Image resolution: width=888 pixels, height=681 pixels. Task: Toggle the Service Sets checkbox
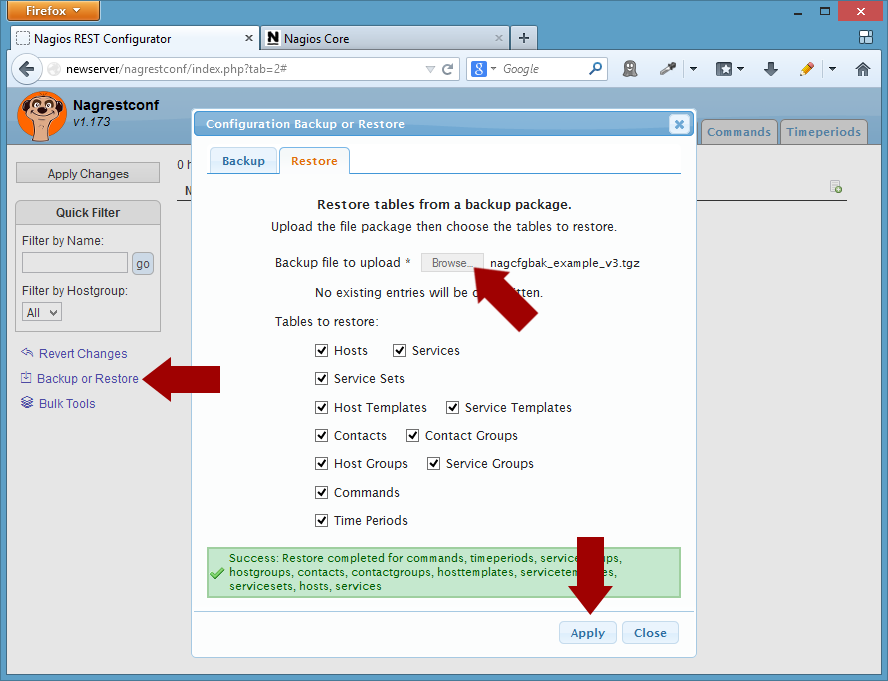tap(321, 378)
